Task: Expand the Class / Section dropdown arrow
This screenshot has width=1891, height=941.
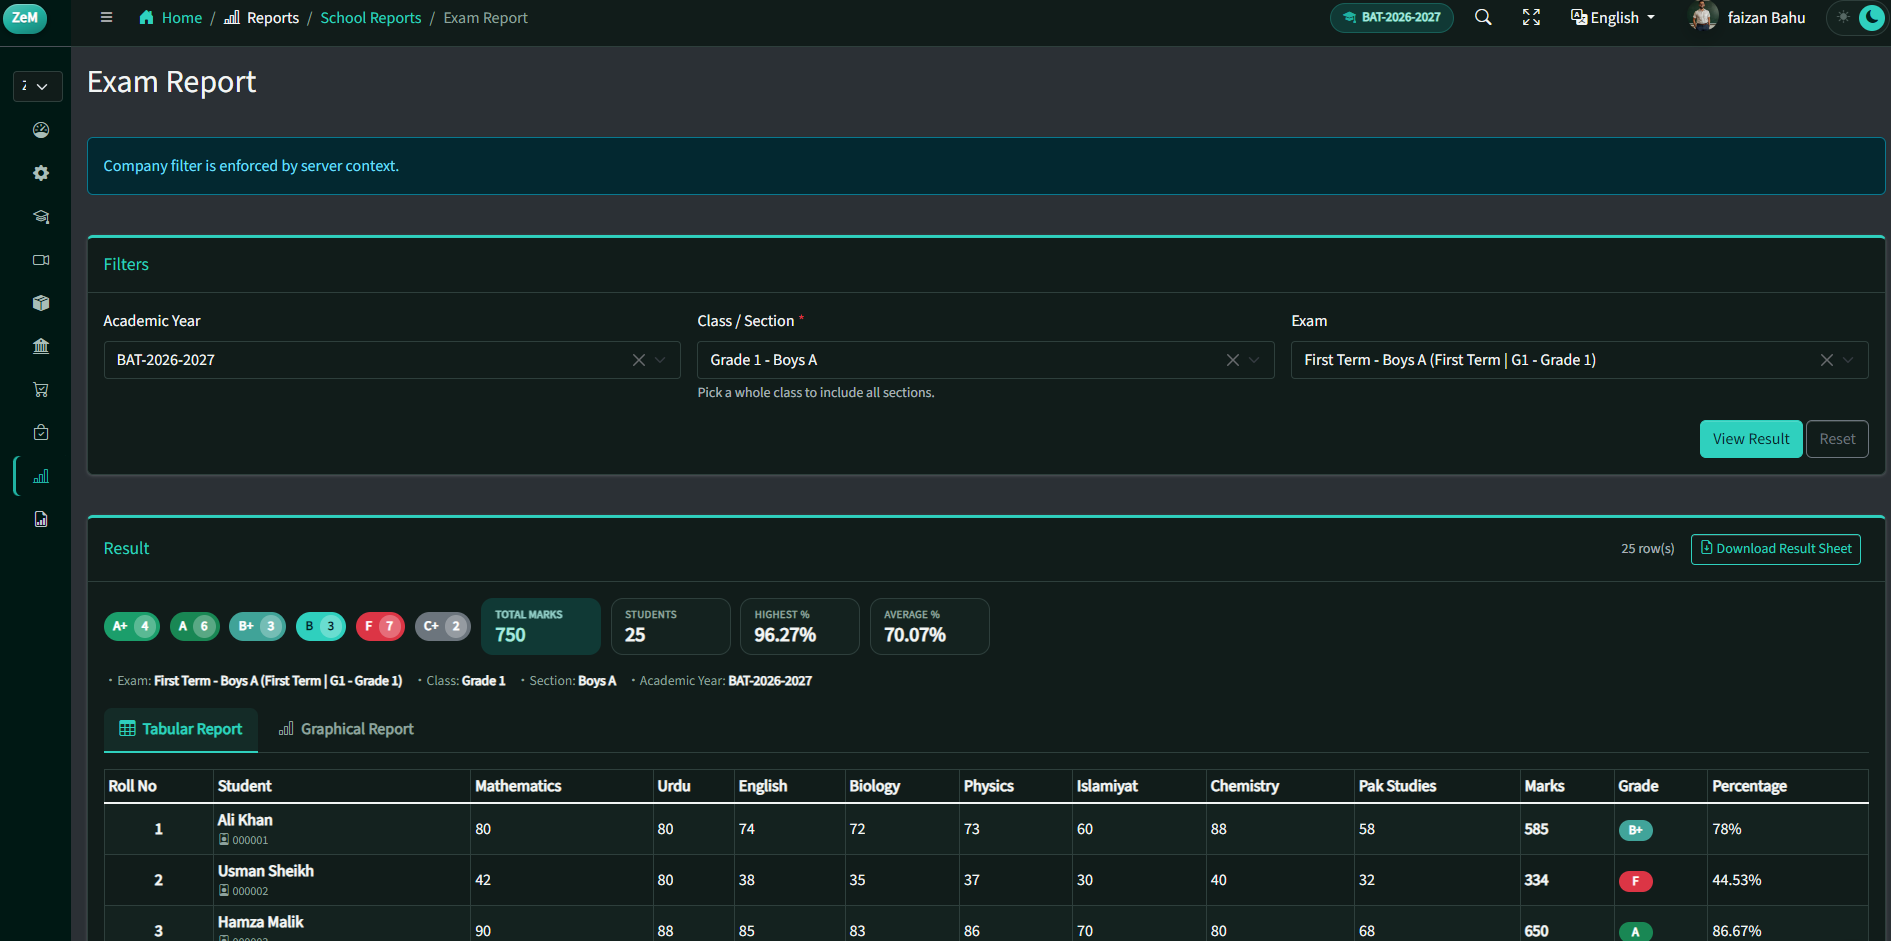Action: point(1254,360)
